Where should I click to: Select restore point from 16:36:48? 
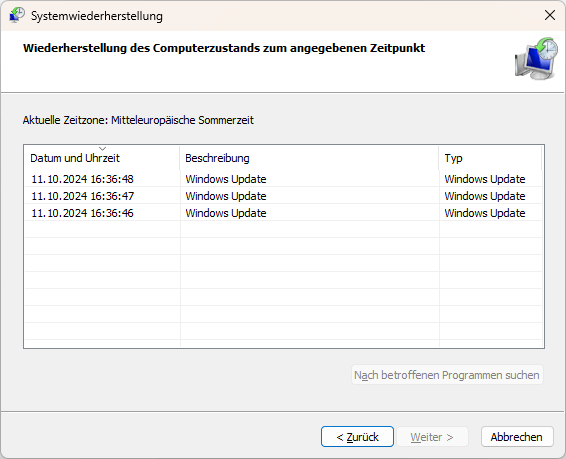tap(283, 179)
